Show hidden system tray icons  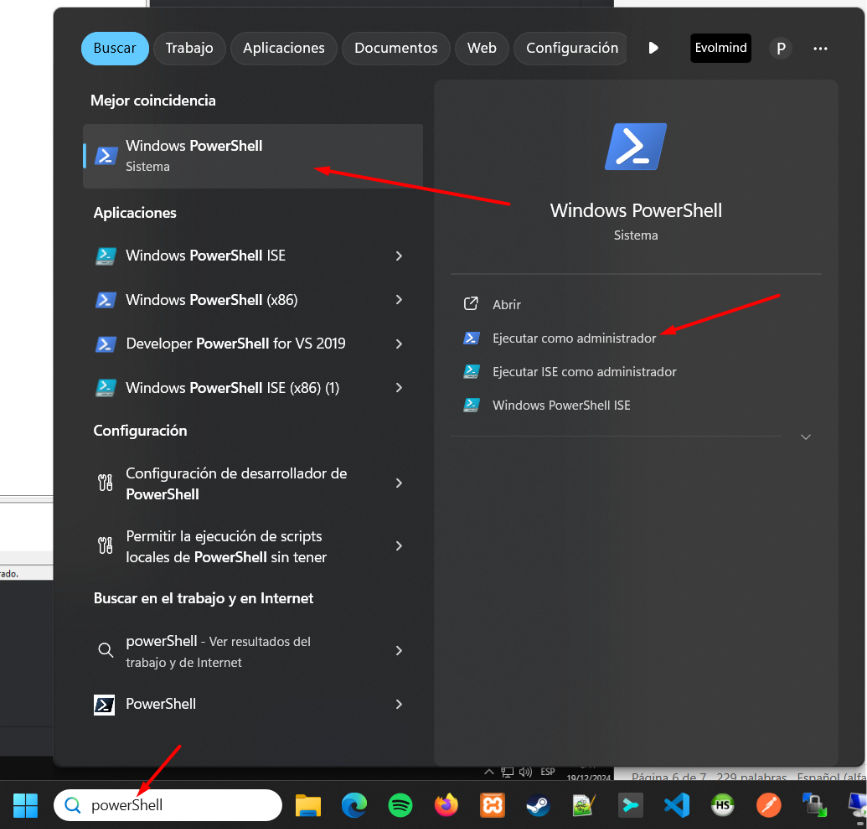489,771
